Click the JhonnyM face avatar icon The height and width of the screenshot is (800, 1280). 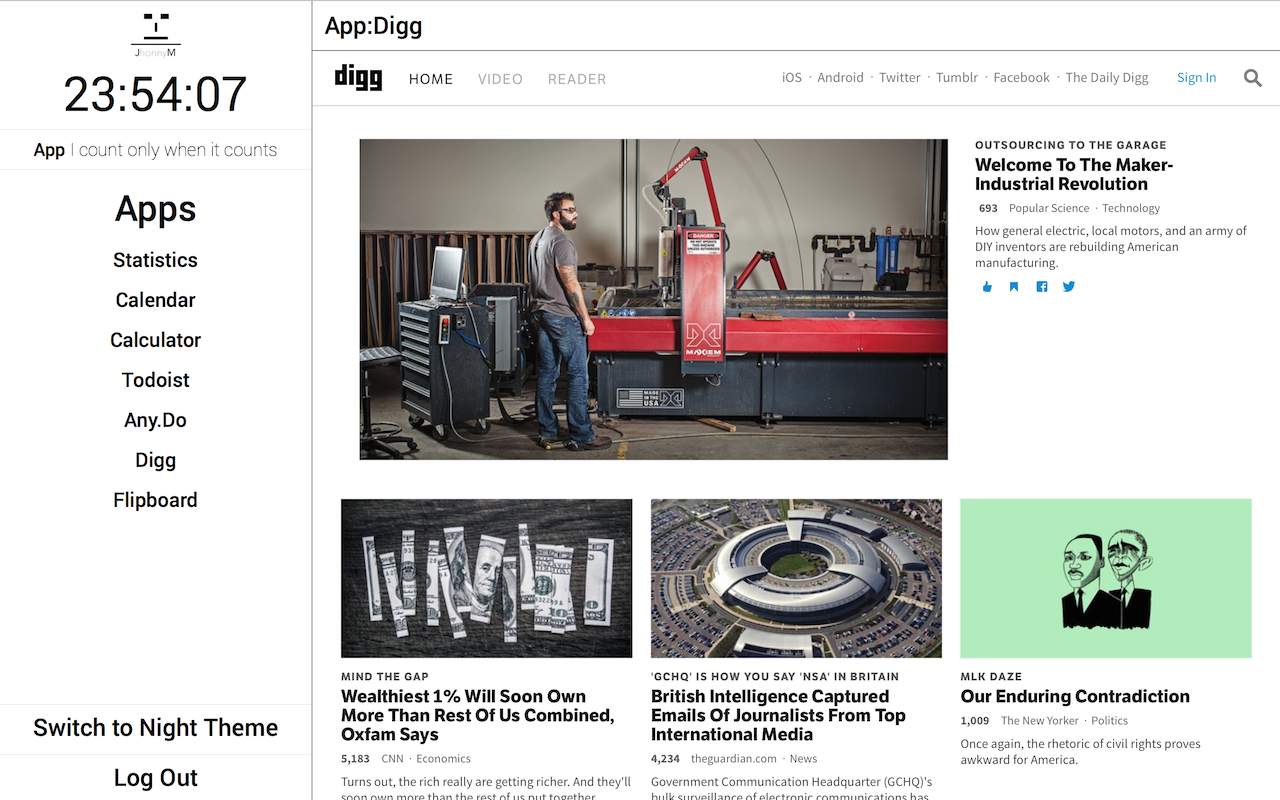(155, 31)
